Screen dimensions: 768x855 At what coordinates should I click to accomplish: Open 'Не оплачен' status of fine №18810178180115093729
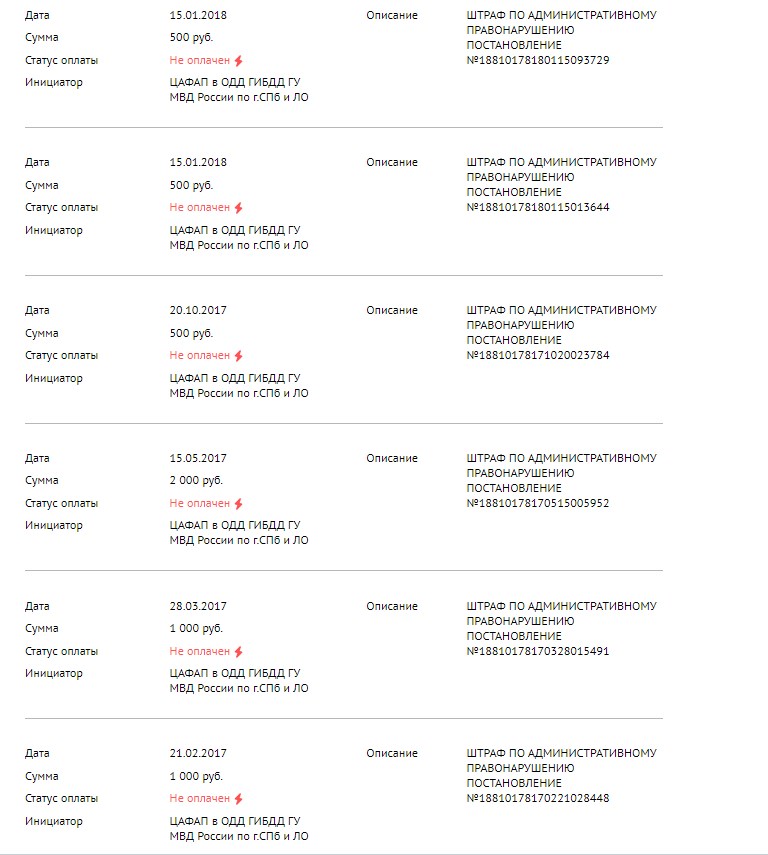(x=200, y=61)
